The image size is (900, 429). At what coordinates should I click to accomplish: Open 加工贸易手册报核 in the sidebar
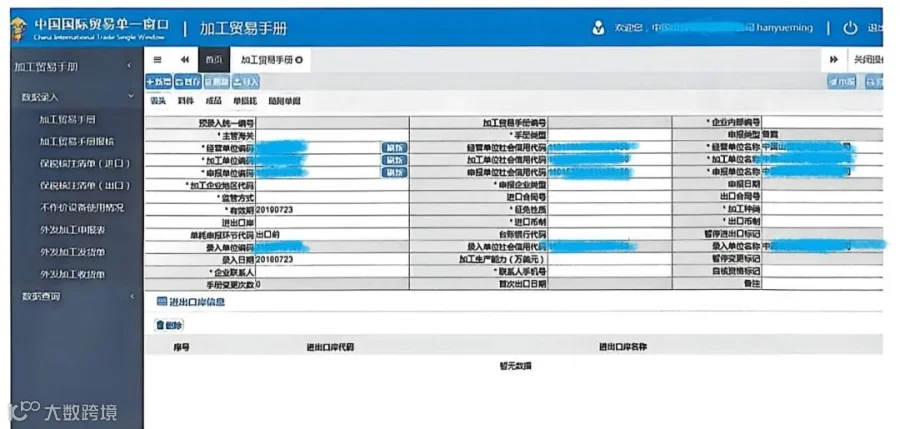pos(76,141)
